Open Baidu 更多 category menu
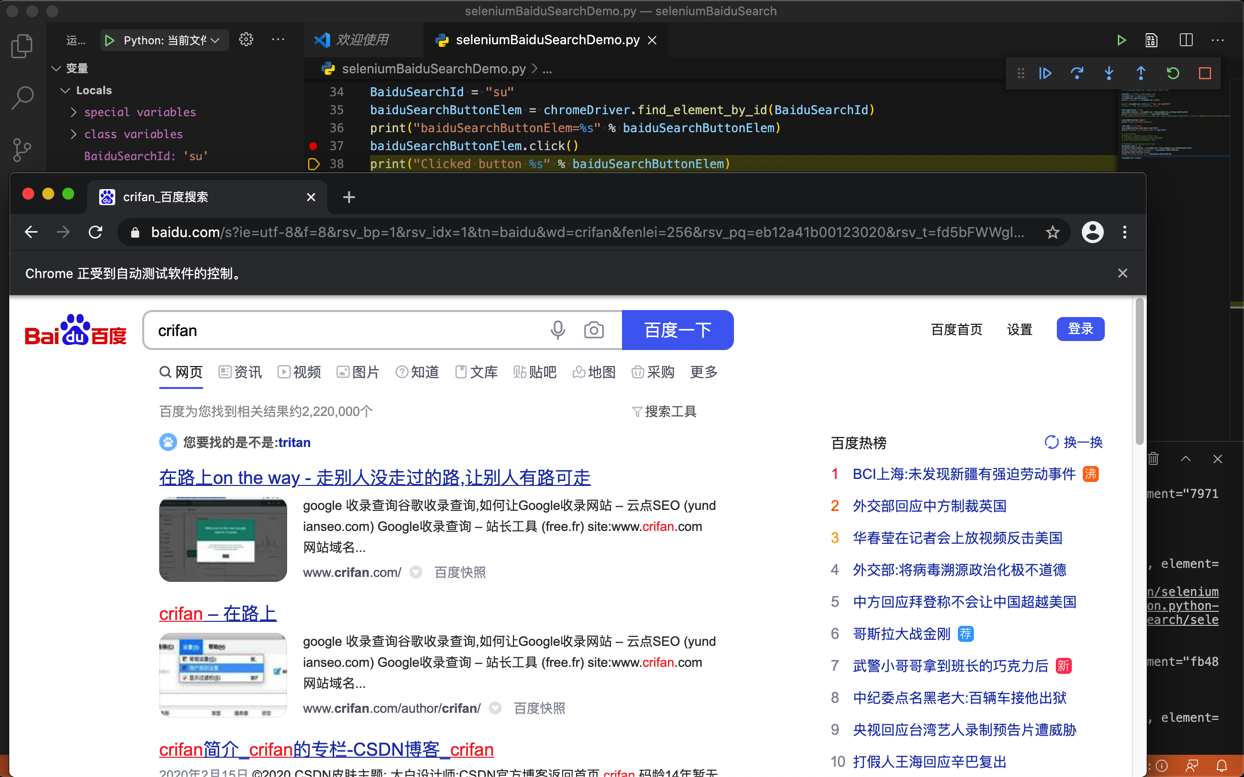This screenshot has height=777, width=1244. 704,372
